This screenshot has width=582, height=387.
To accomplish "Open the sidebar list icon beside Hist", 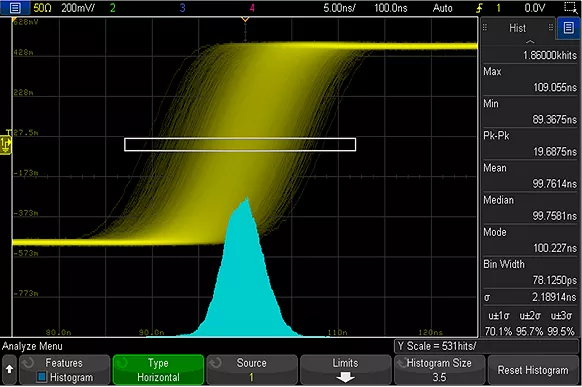I will pyautogui.click(x=568, y=28).
